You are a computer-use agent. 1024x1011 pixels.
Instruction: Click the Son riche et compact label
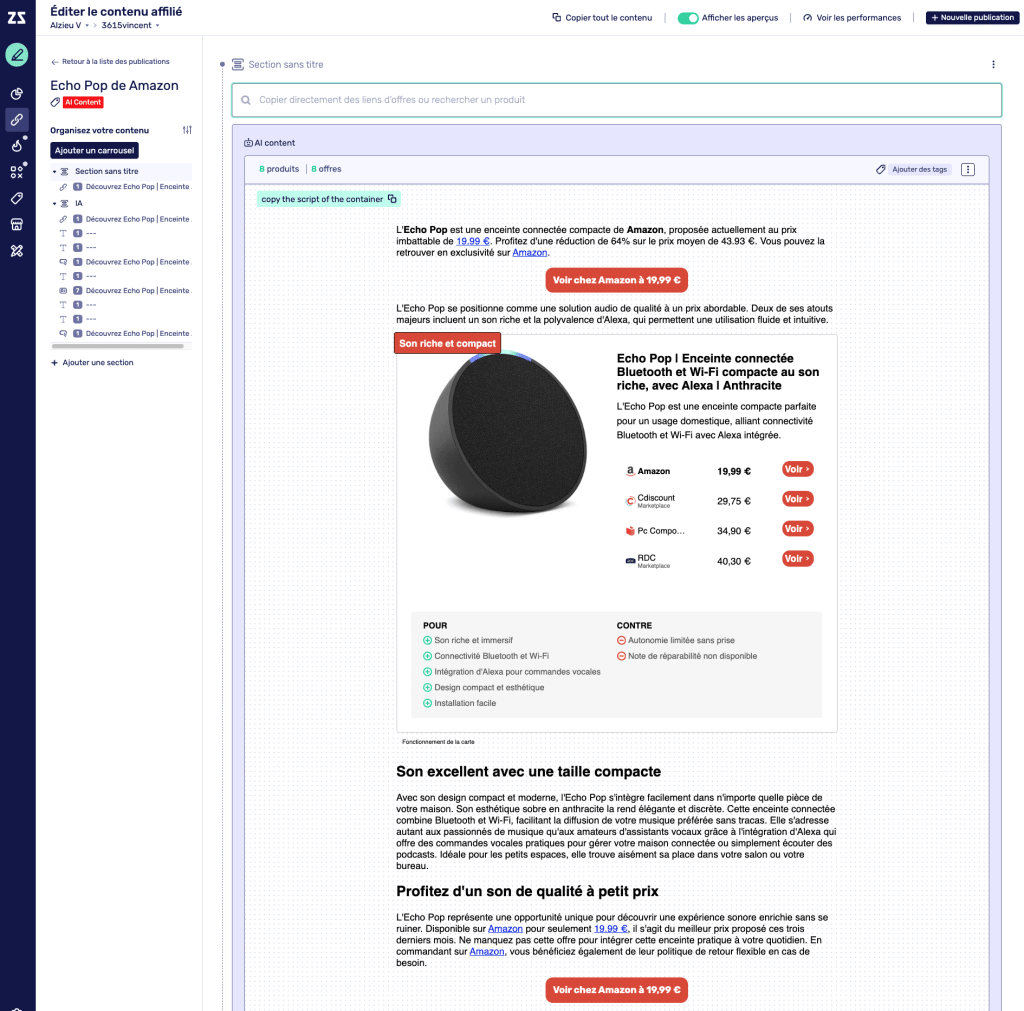(x=447, y=344)
